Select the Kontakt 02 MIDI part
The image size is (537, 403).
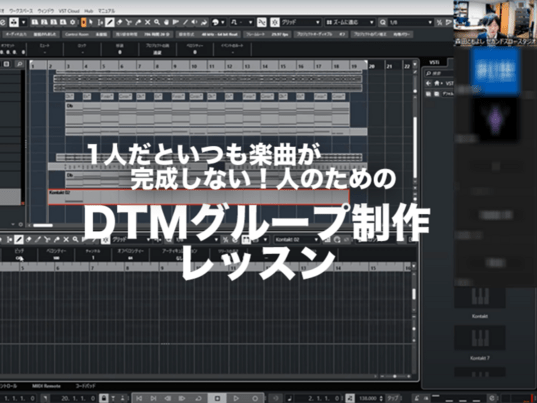point(199,197)
